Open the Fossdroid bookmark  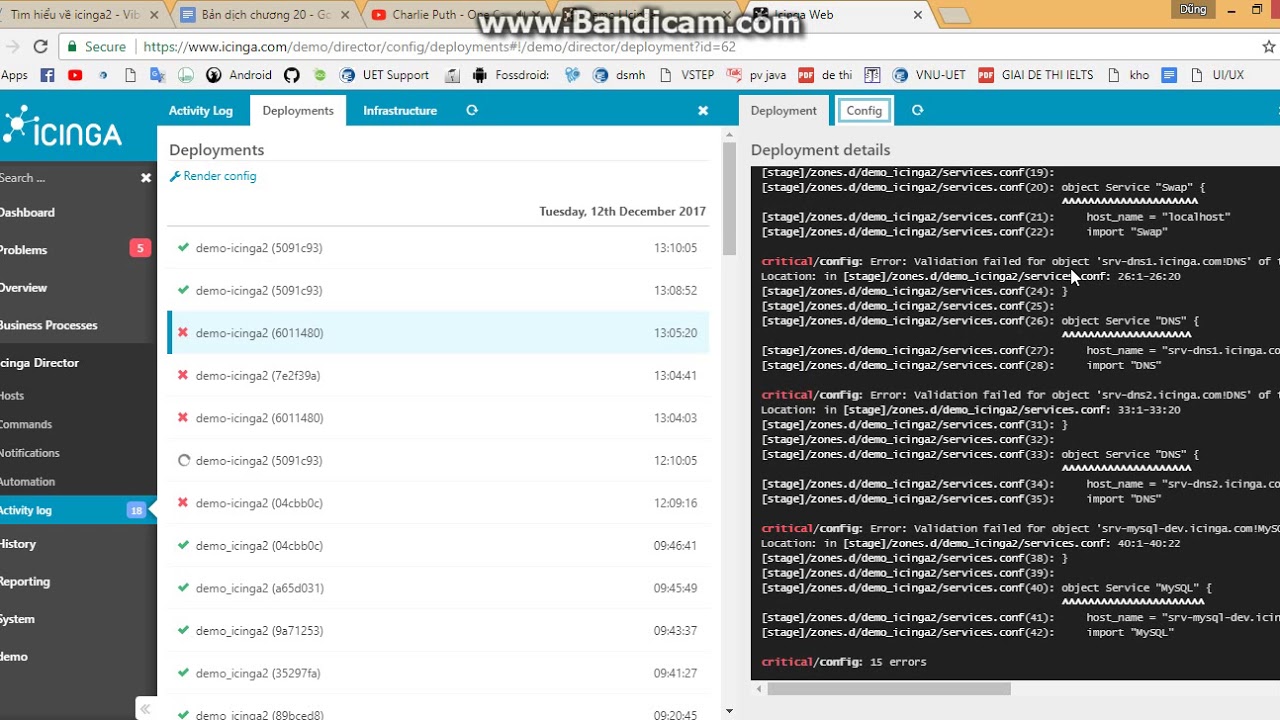[x=511, y=75]
